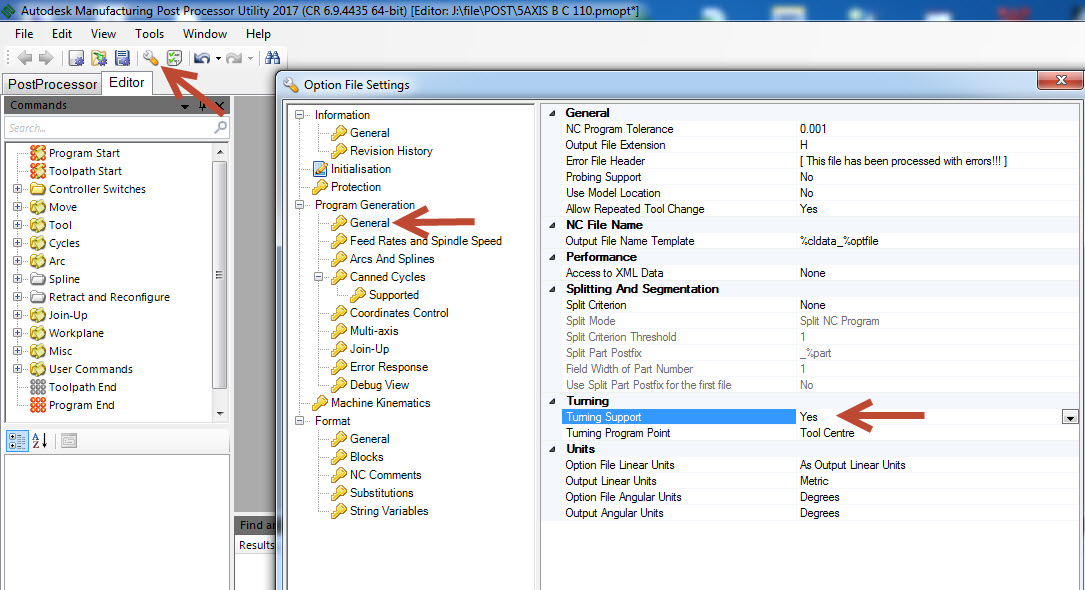
Task: Select General under Program Generation
Action: tap(370, 223)
